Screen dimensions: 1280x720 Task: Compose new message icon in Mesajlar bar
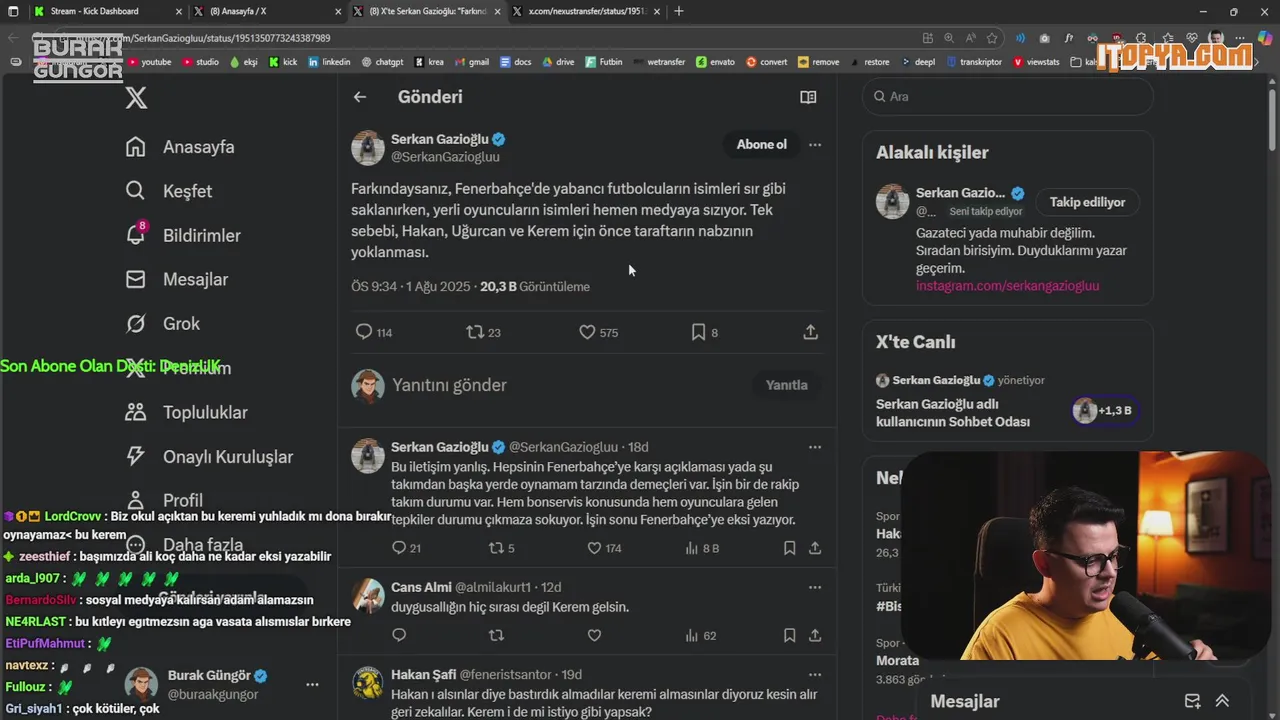[1192, 701]
